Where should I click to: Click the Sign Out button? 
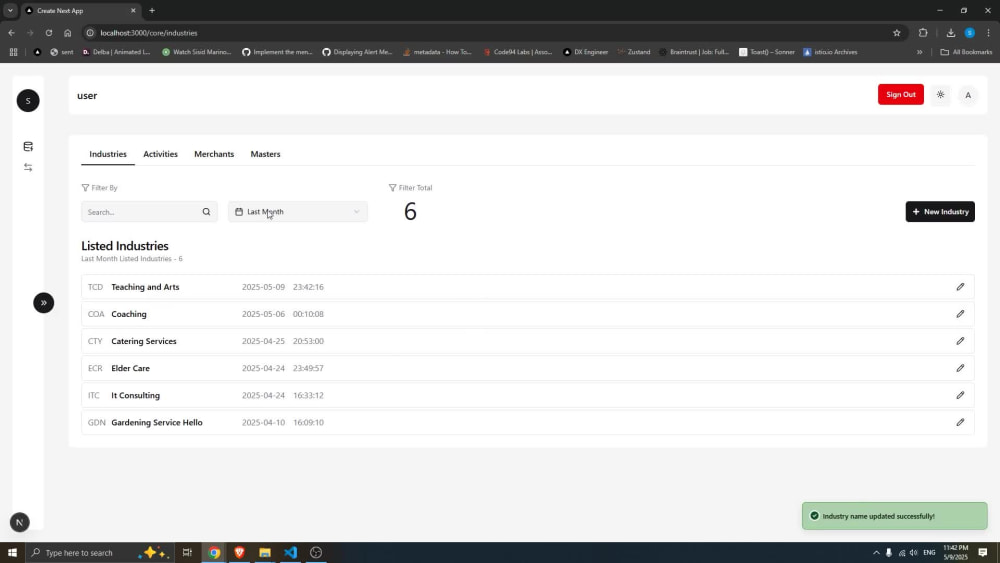click(x=901, y=94)
